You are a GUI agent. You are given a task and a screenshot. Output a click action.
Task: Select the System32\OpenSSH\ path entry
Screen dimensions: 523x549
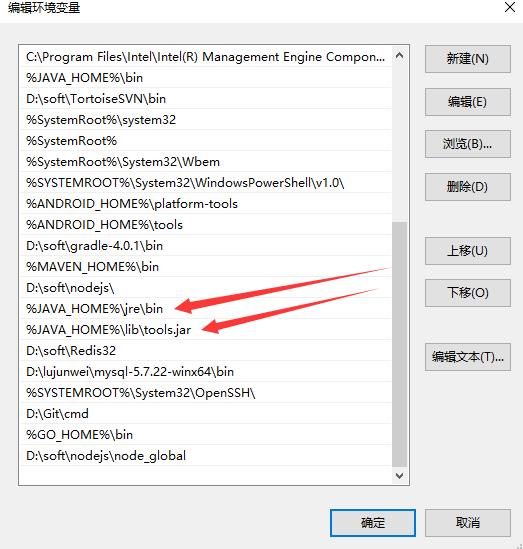pos(205,392)
